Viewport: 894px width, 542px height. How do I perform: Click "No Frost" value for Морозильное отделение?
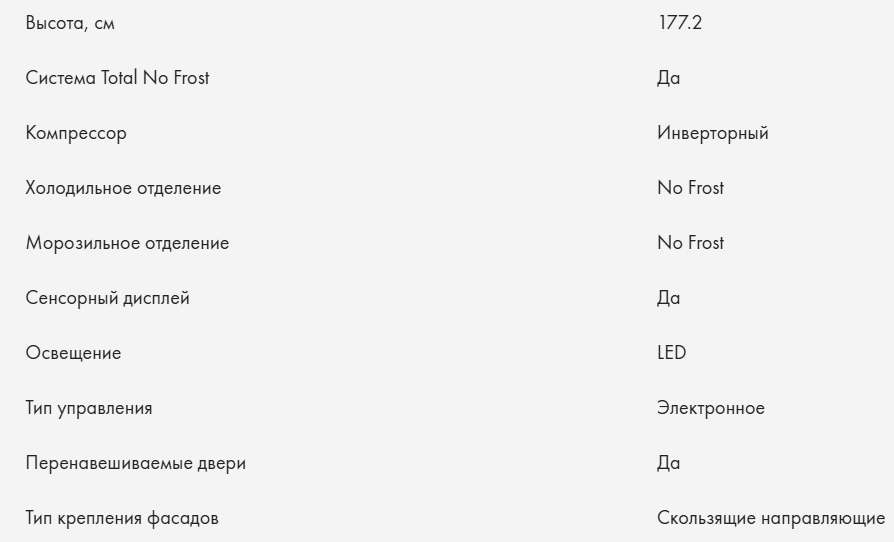[x=691, y=243]
